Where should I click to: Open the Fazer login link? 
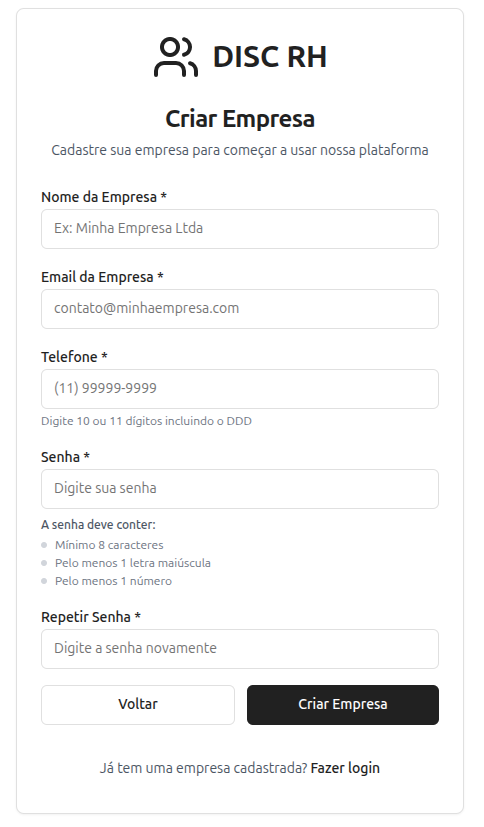pyautogui.click(x=345, y=768)
